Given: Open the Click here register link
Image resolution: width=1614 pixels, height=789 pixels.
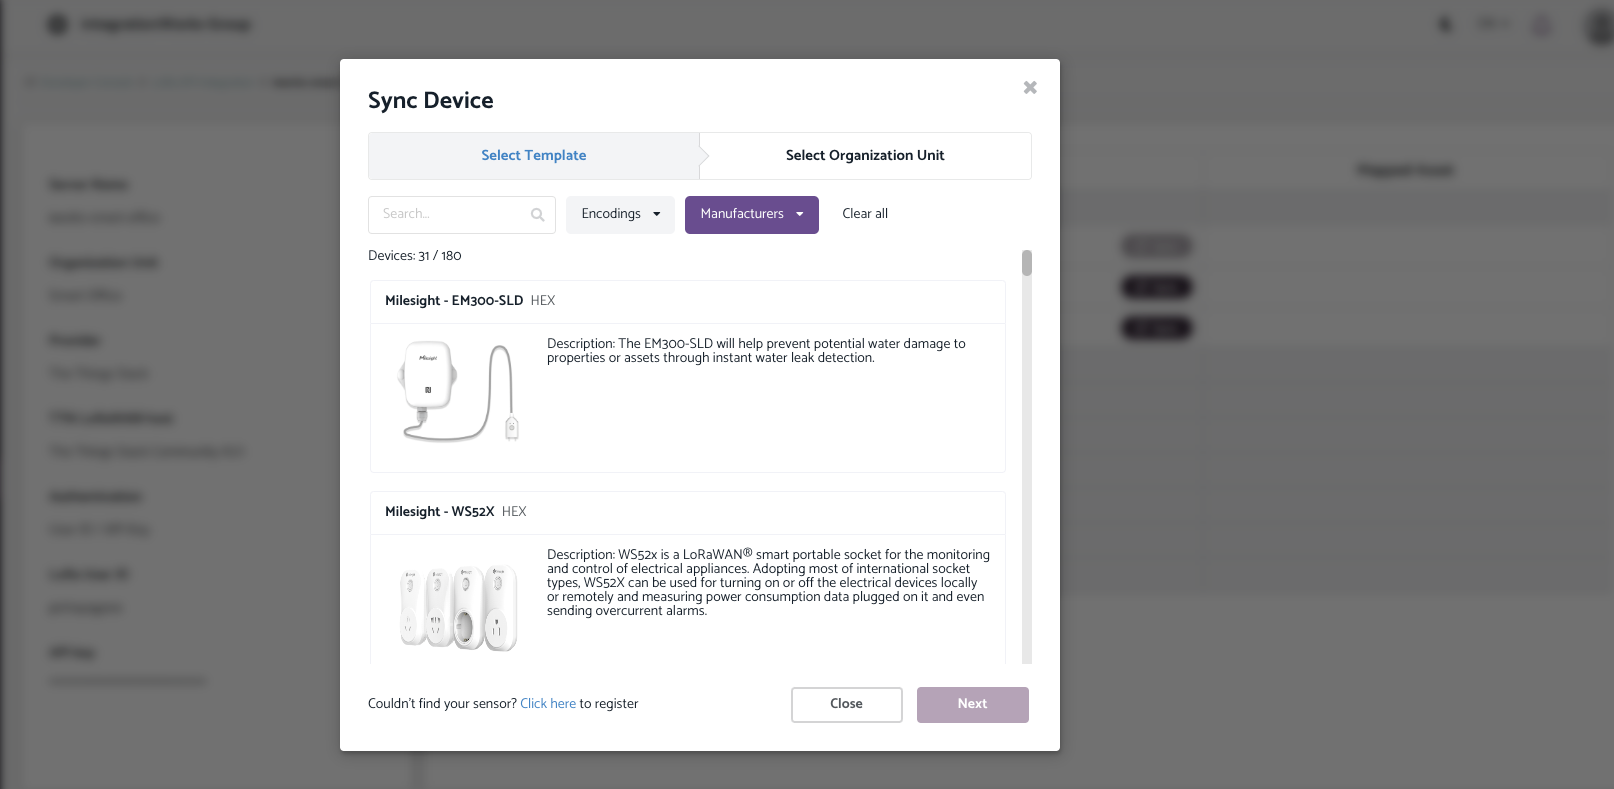Looking at the screenshot, I should coord(548,704).
